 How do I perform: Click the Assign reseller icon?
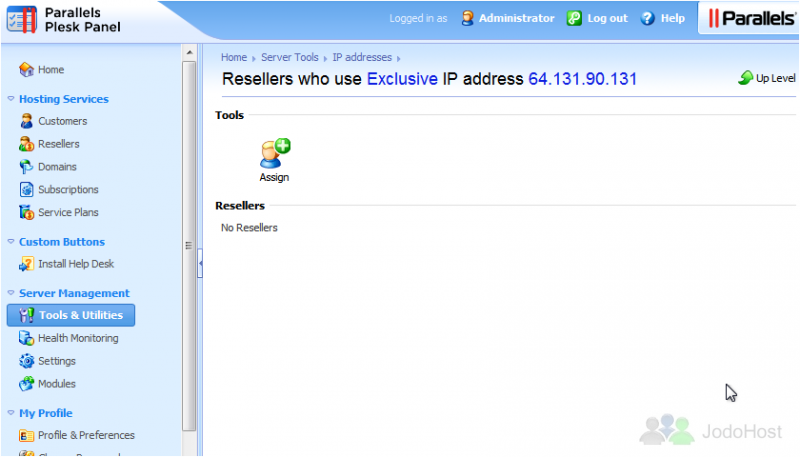pyautogui.click(x=275, y=153)
